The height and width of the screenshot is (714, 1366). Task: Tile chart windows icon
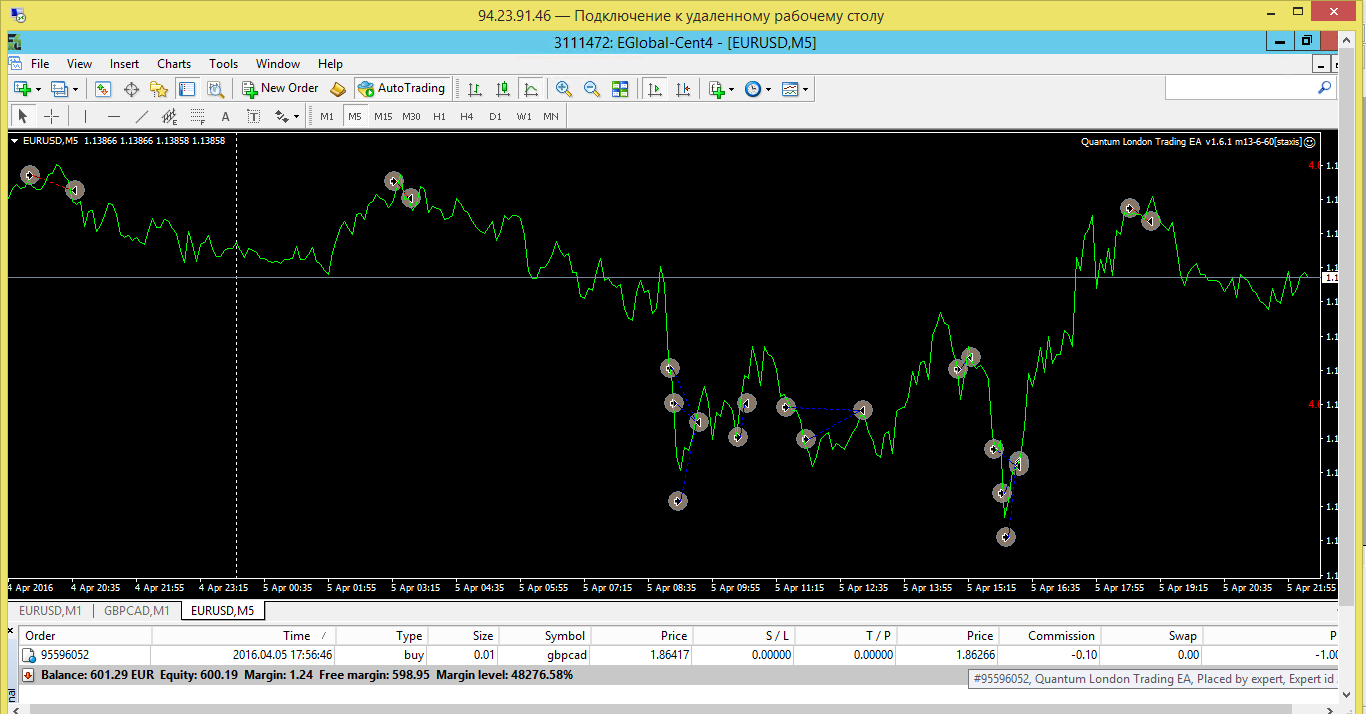(620, 89)
